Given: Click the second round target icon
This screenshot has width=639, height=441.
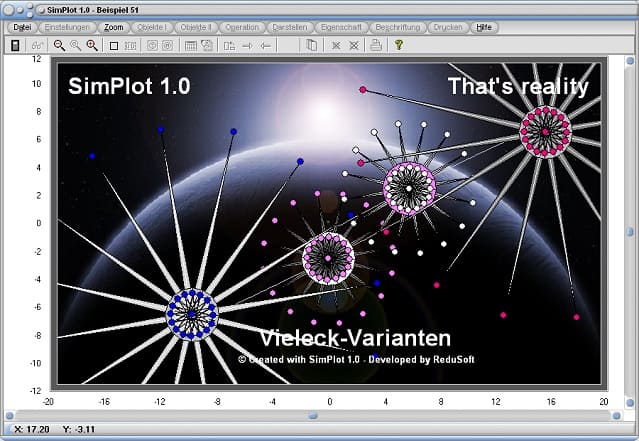Looking at the screenshot, I should [x=167, y=45].
